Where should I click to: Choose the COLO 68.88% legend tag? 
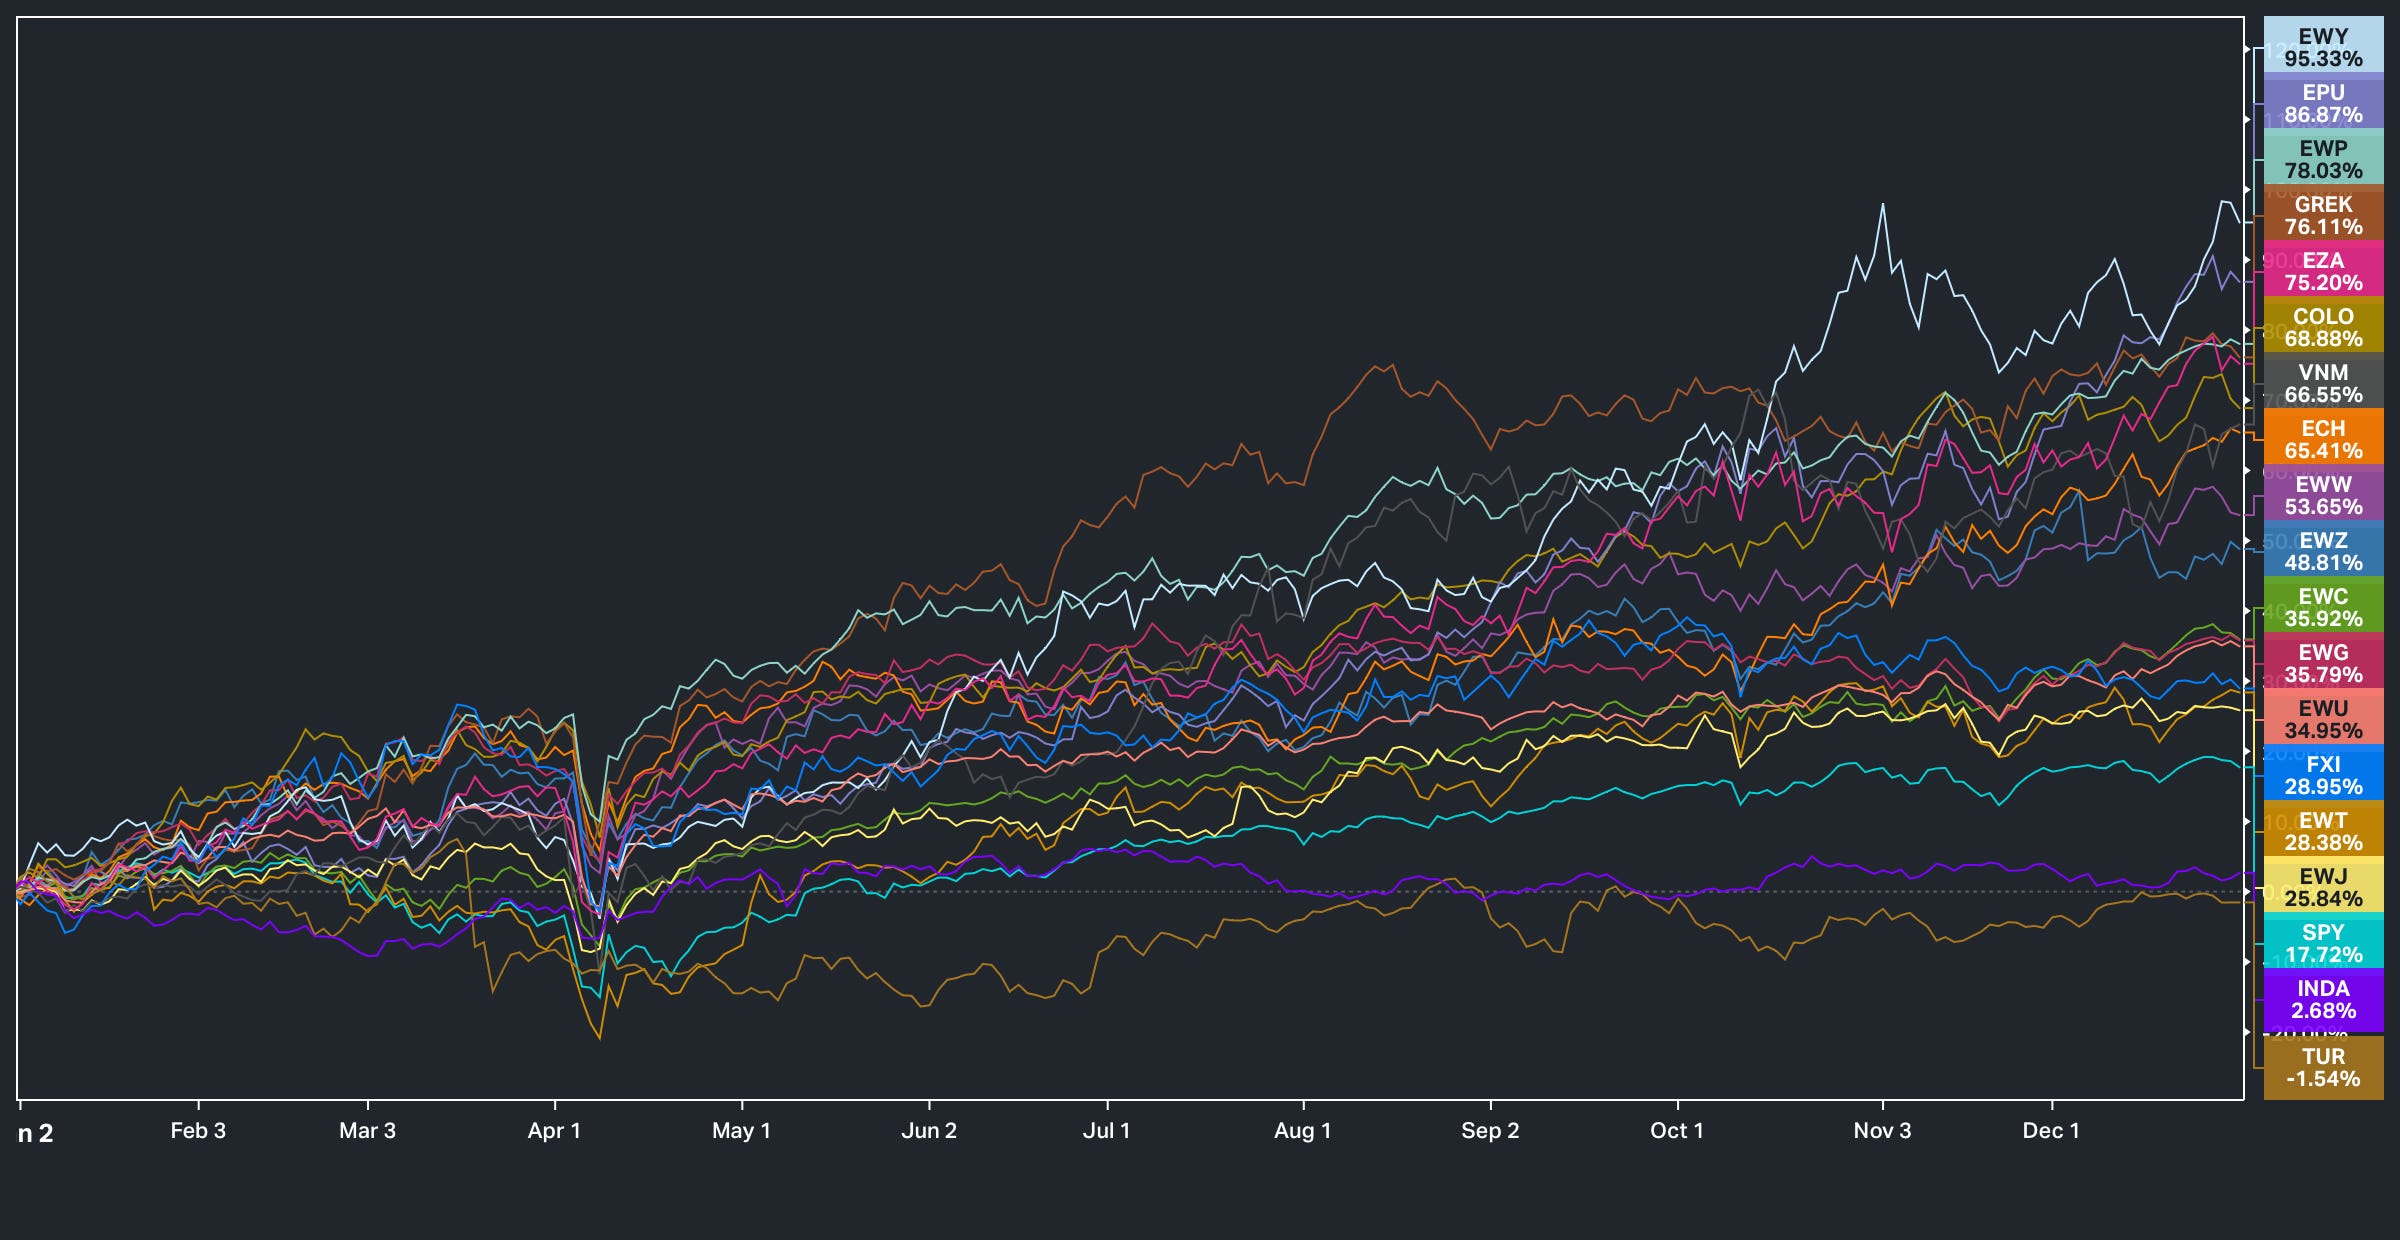click(x=2322, y=327)
